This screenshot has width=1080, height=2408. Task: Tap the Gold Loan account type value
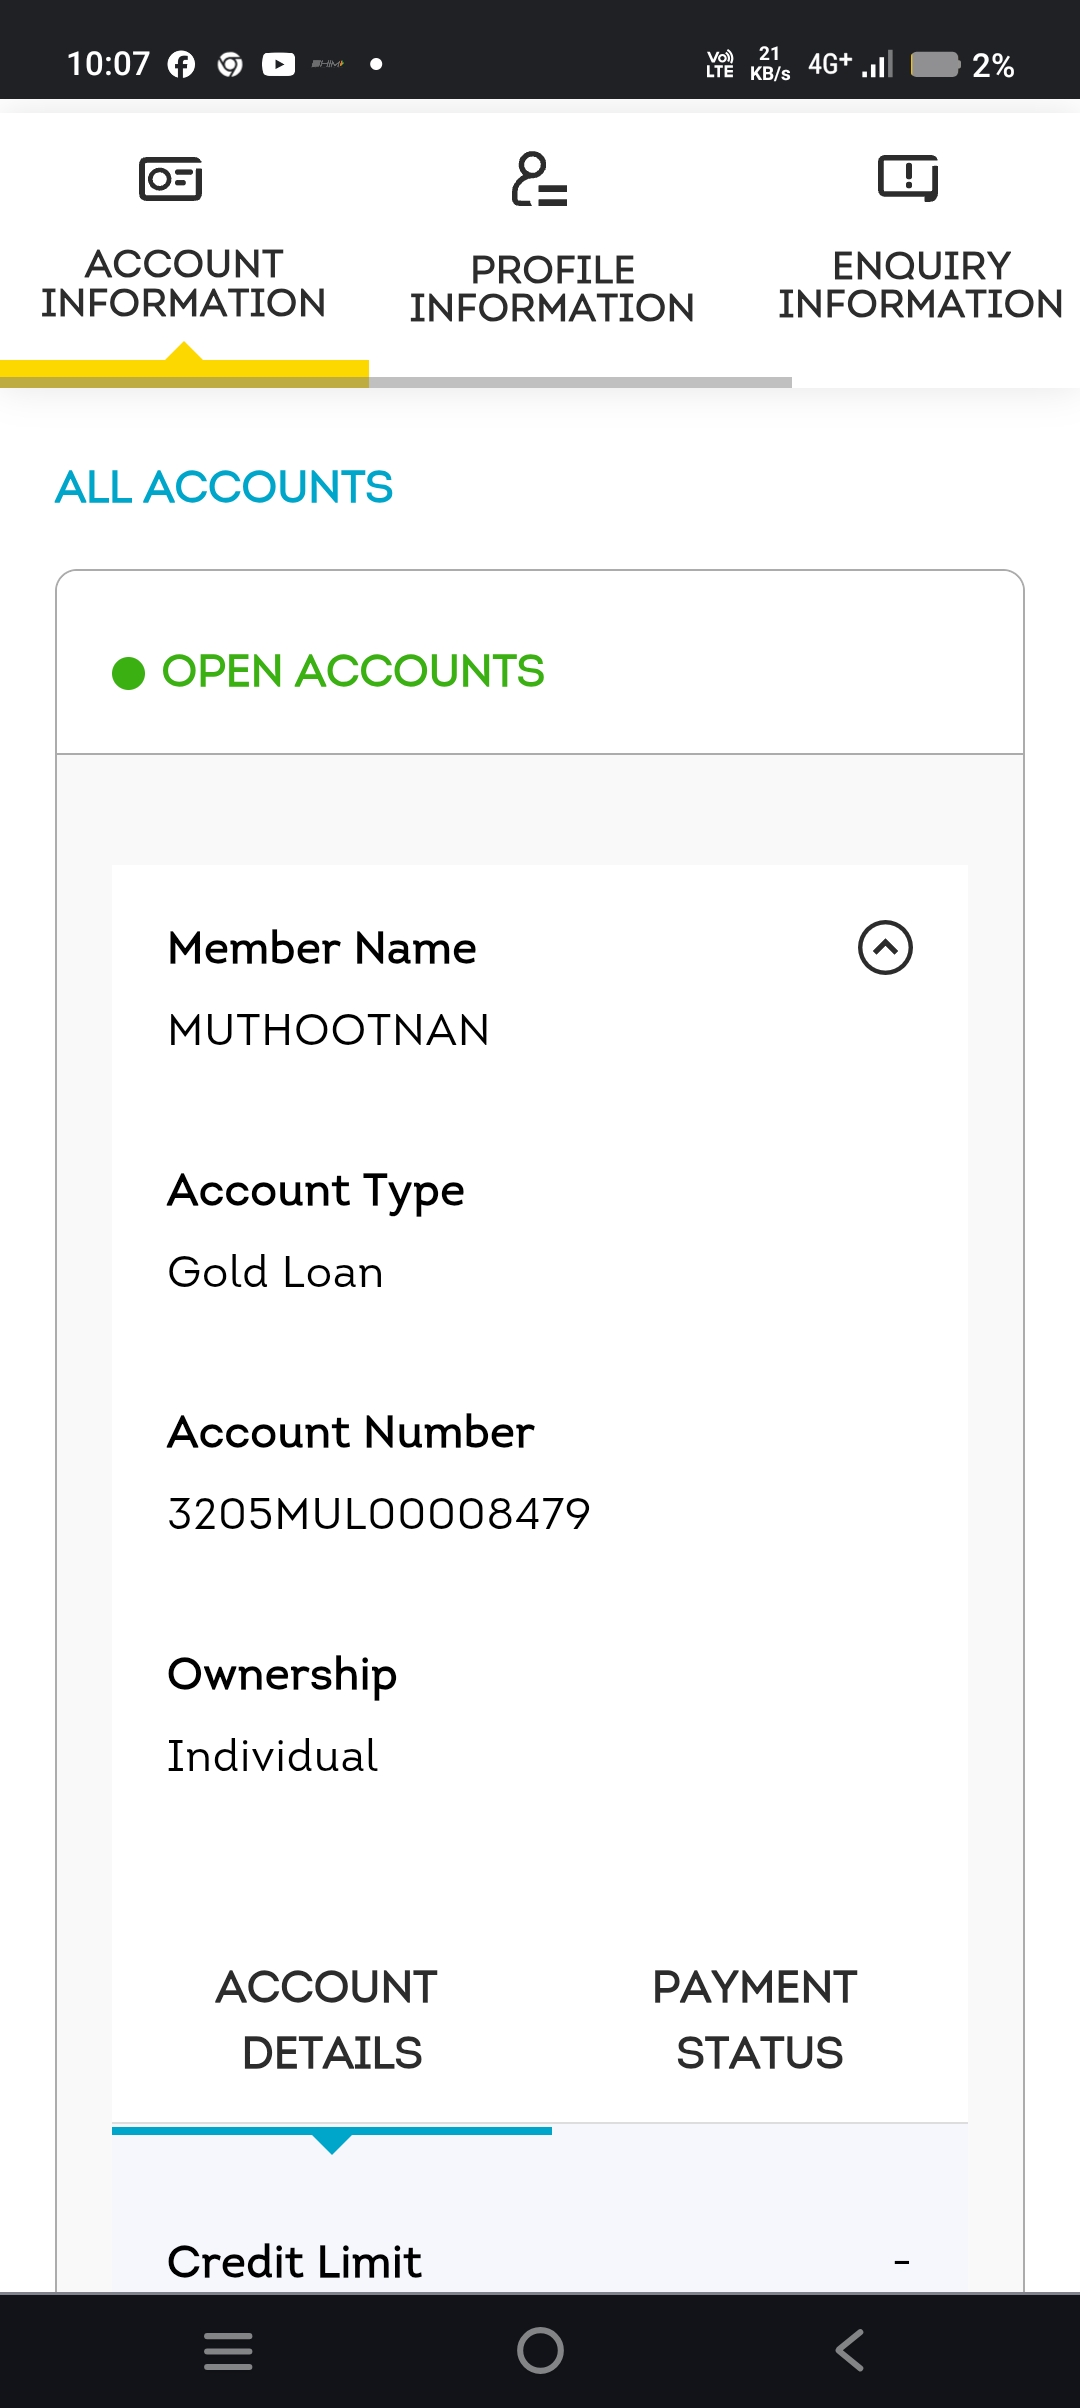[276, 1272]
